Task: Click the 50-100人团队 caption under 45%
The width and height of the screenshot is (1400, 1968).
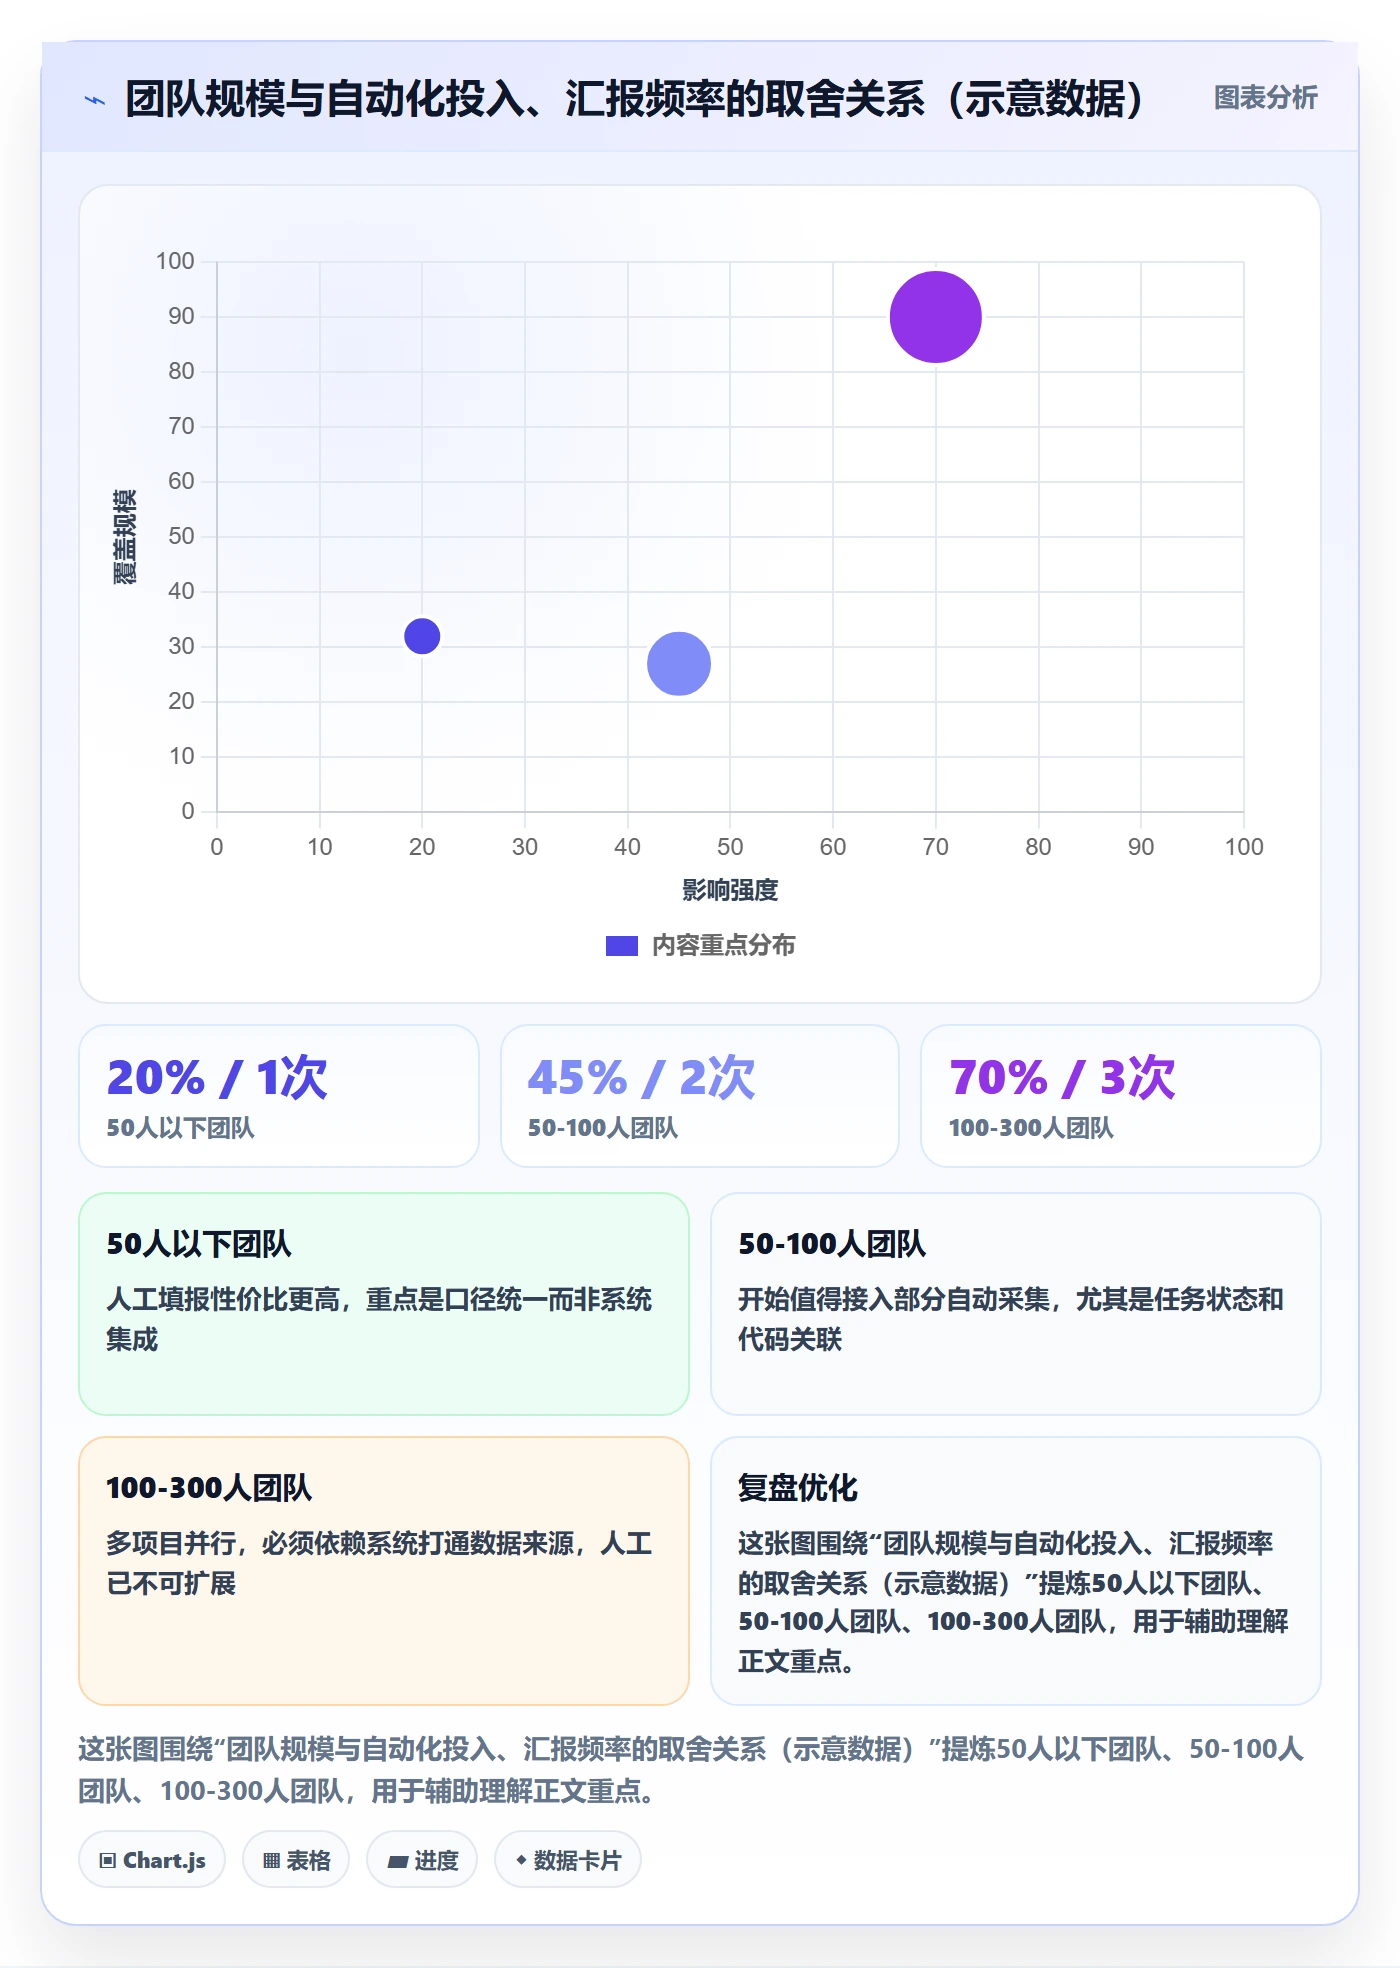Action: (x=603, y=1128)
